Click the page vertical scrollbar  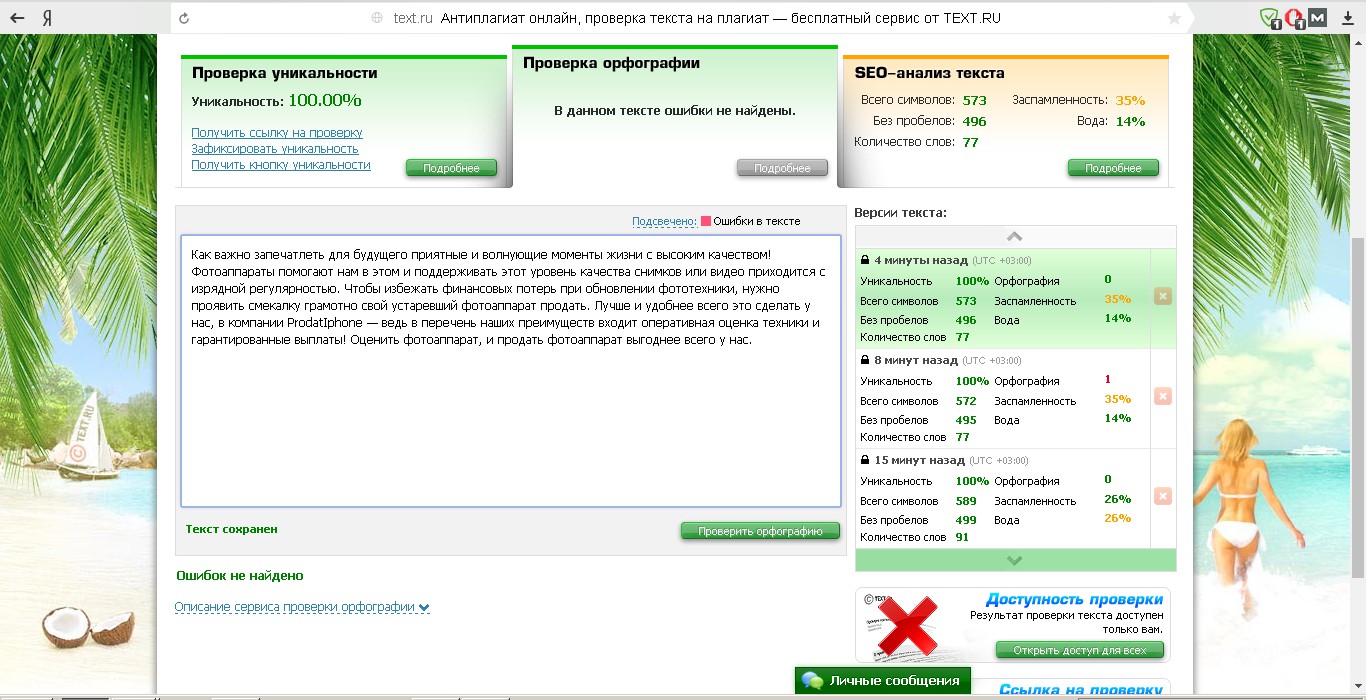click(x=1358, y=406)
